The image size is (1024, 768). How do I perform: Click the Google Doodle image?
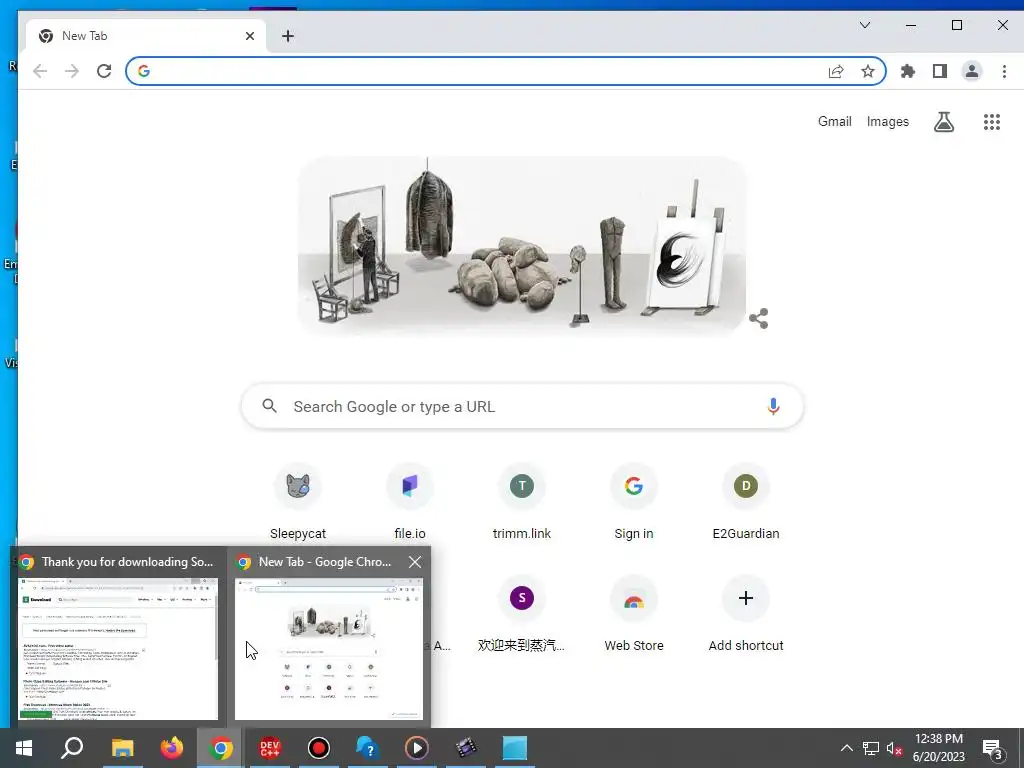522,246
